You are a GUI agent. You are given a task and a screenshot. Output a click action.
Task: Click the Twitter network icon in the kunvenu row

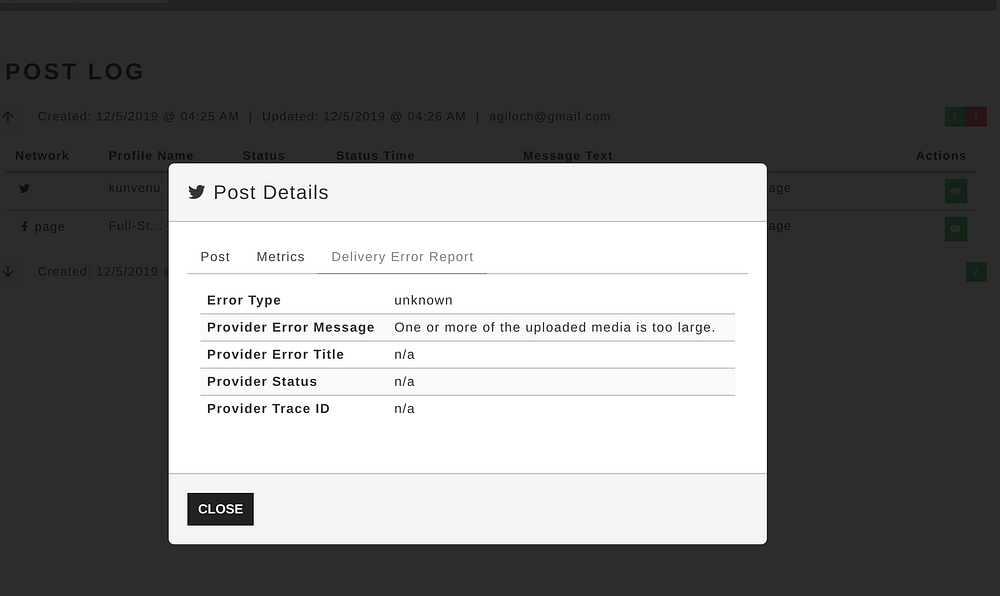[24, 188]
